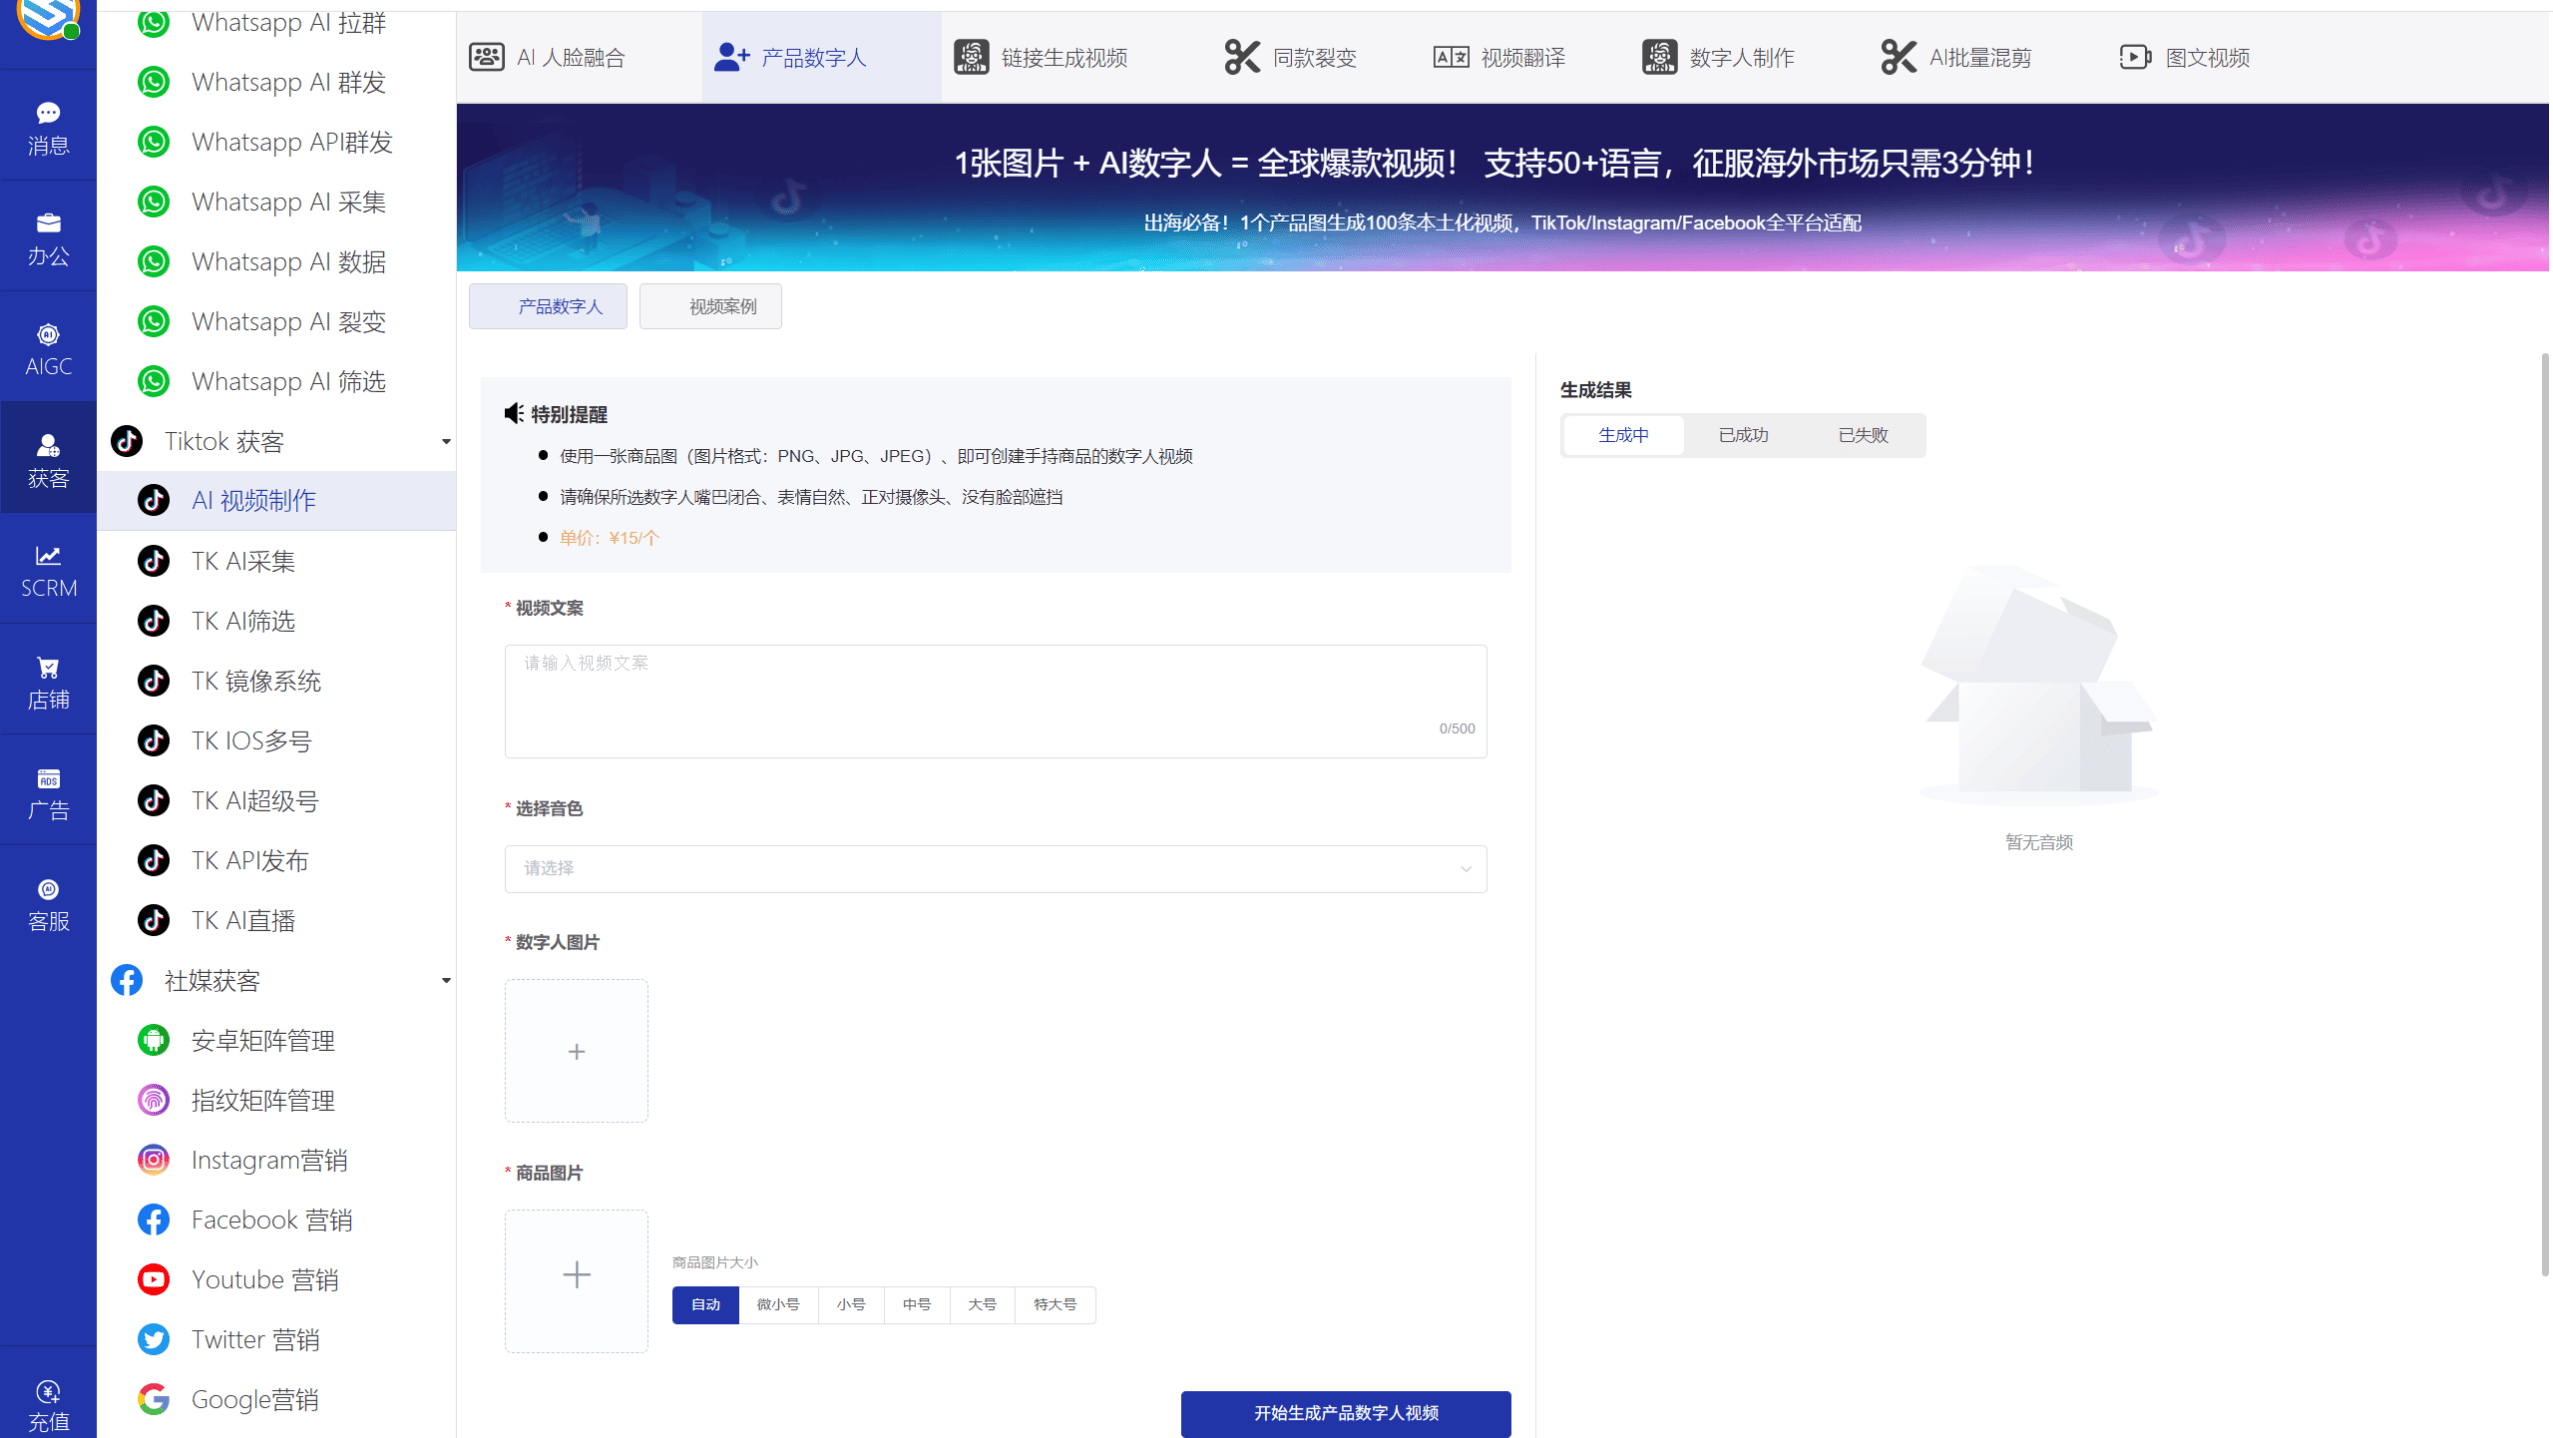Screen dimensions: 2553x1438
Task: Select the 消息 icon in the sidebar
Action: point(47,124)
